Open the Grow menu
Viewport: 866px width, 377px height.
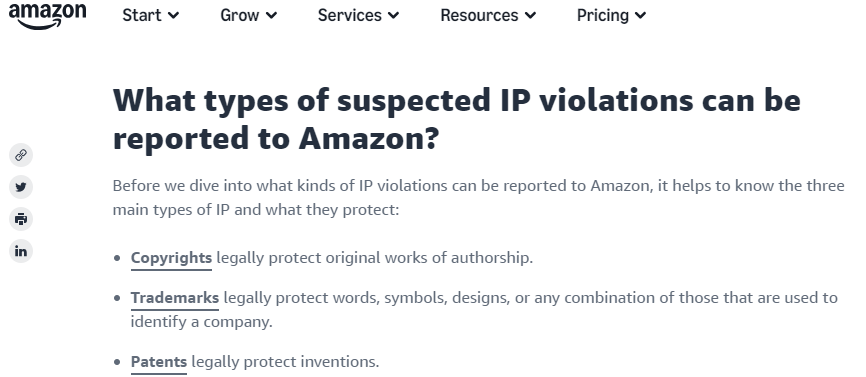249,15
